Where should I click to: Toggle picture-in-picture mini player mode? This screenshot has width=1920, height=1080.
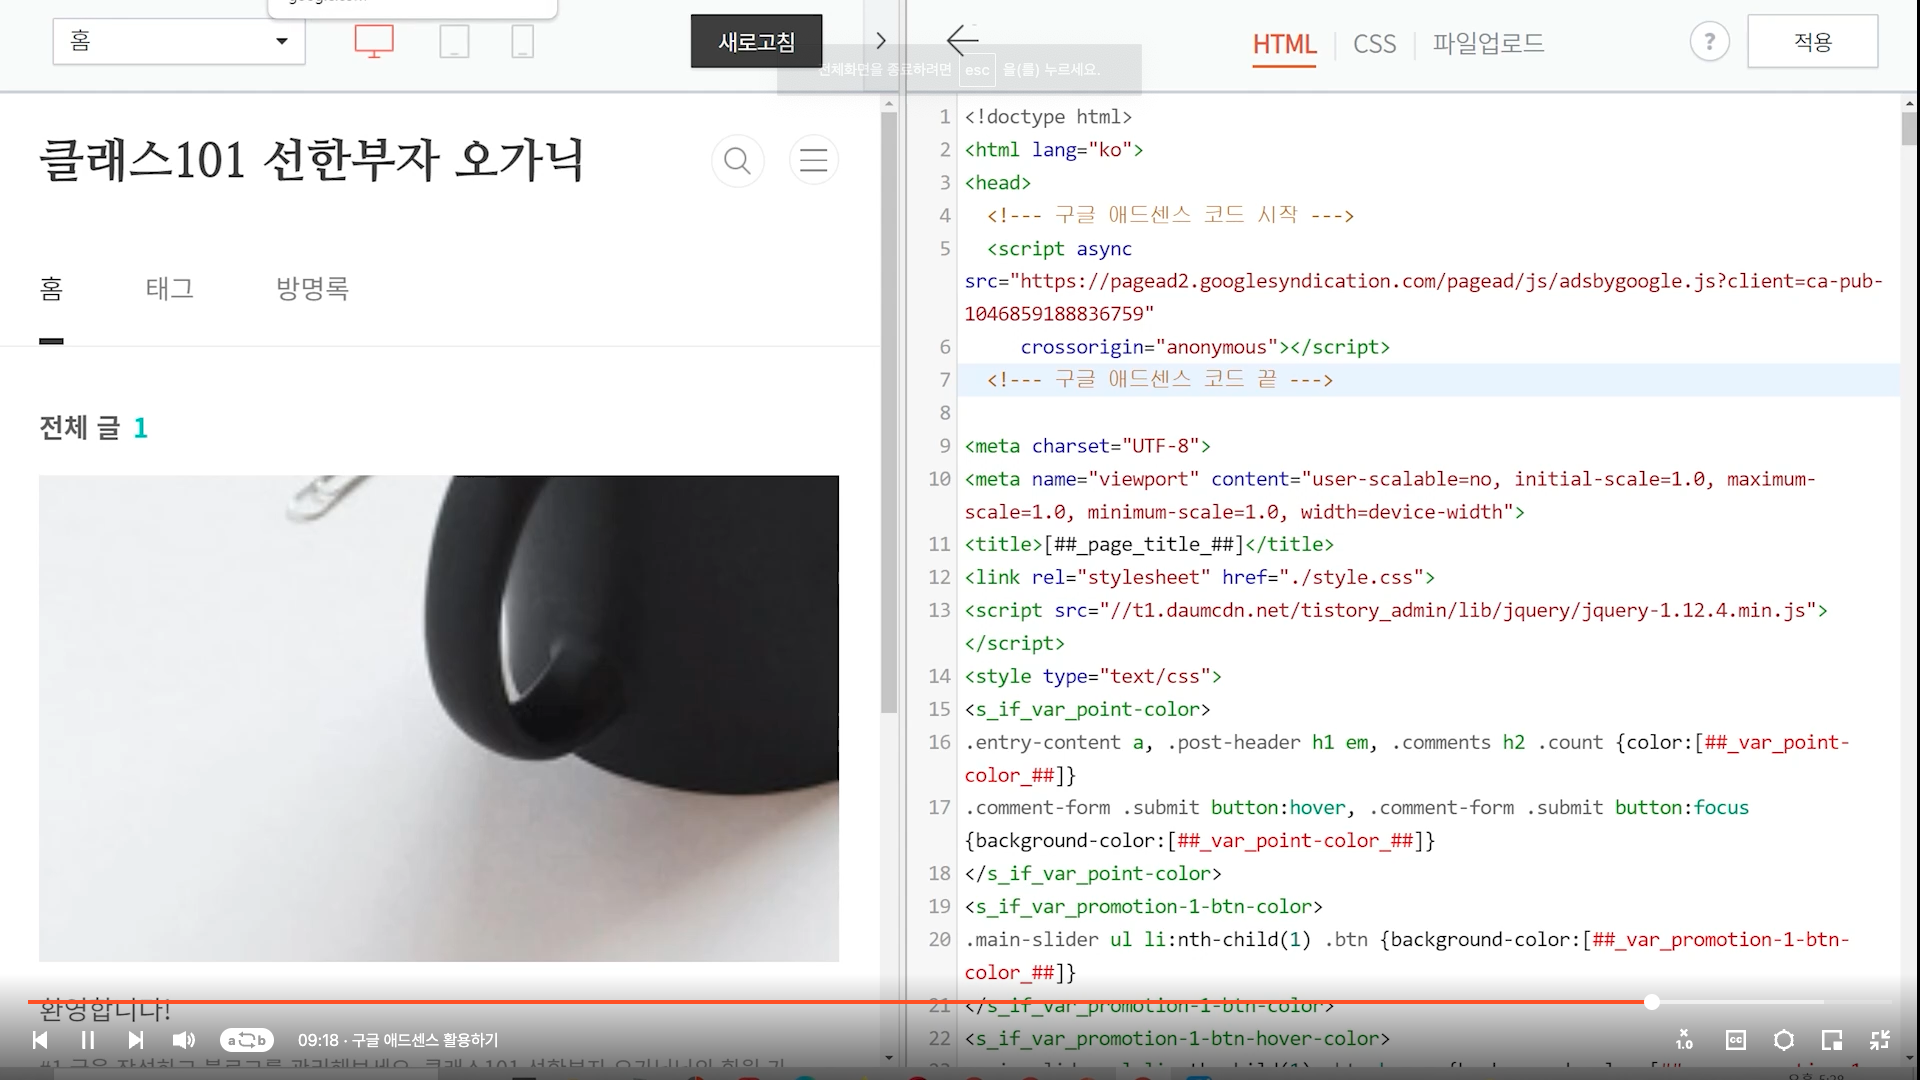click(1831, 1040)
